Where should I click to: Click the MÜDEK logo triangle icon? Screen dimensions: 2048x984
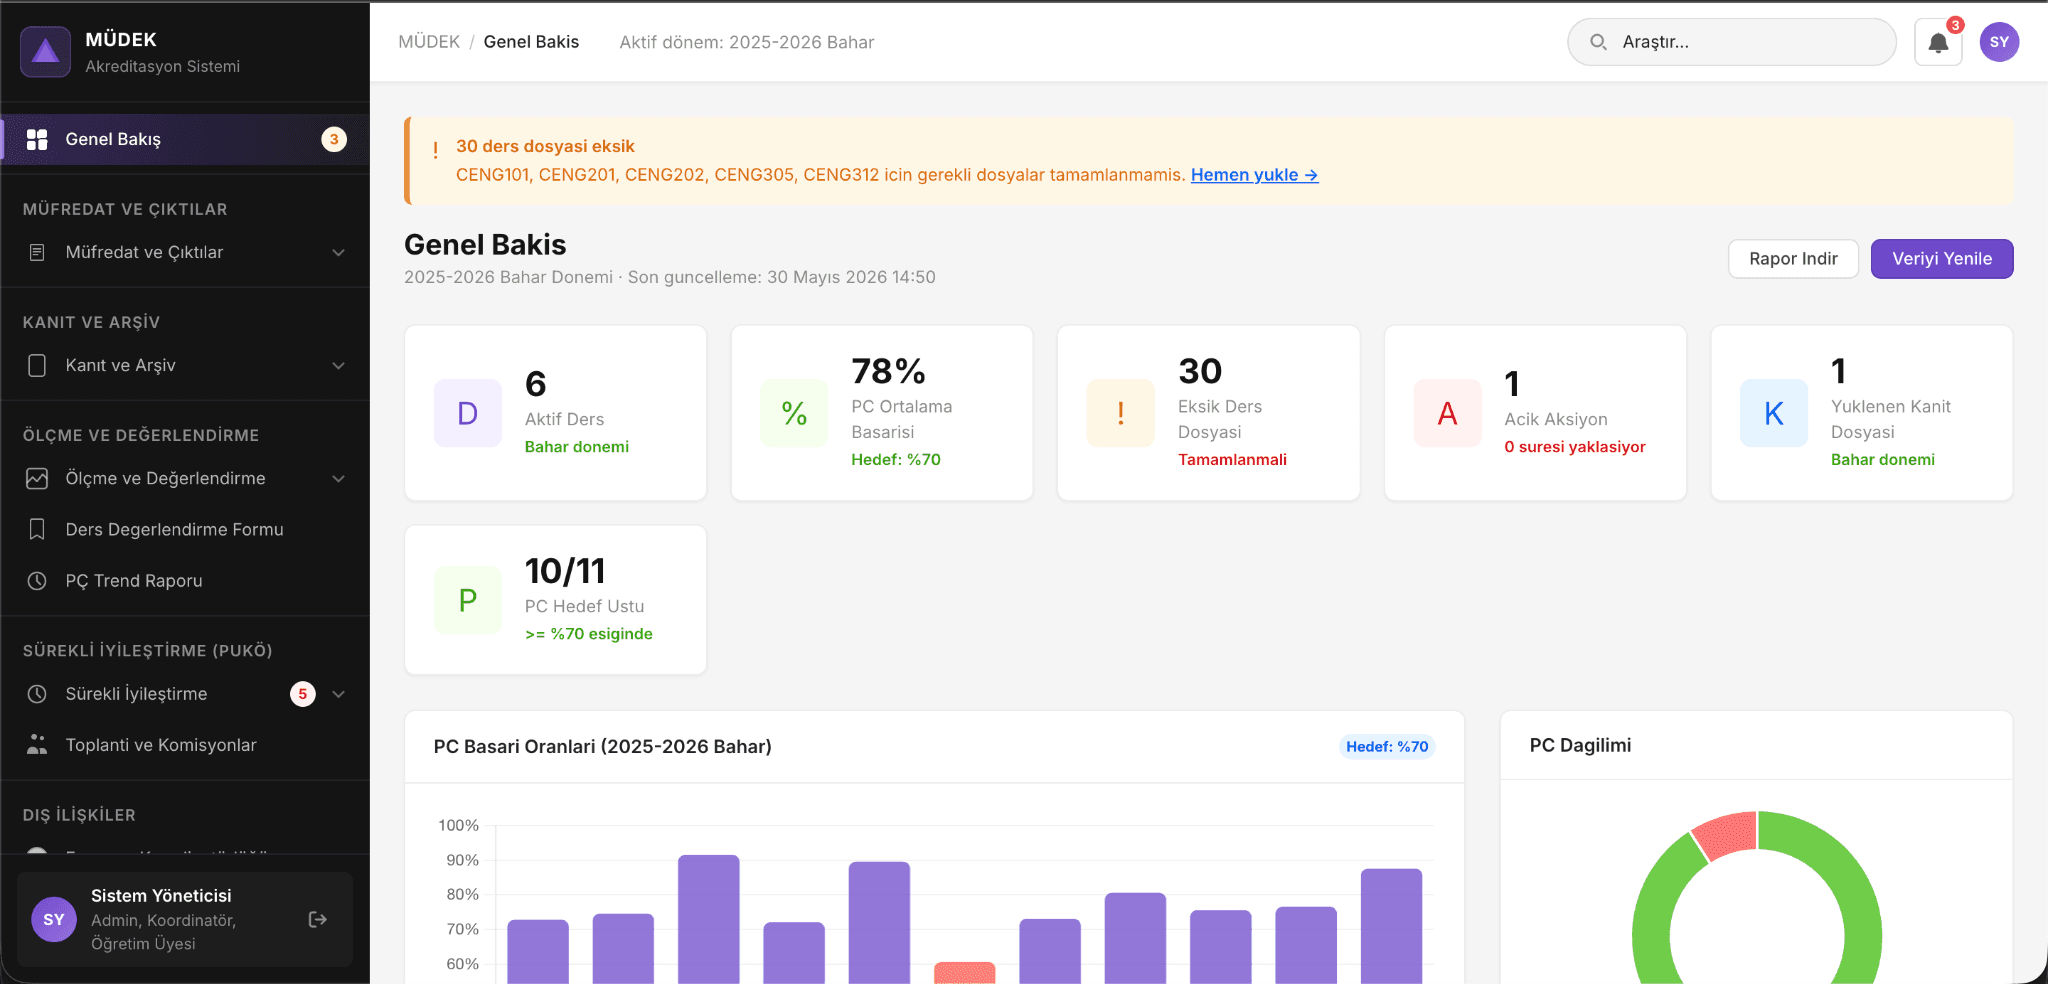(x=46, y=52)
